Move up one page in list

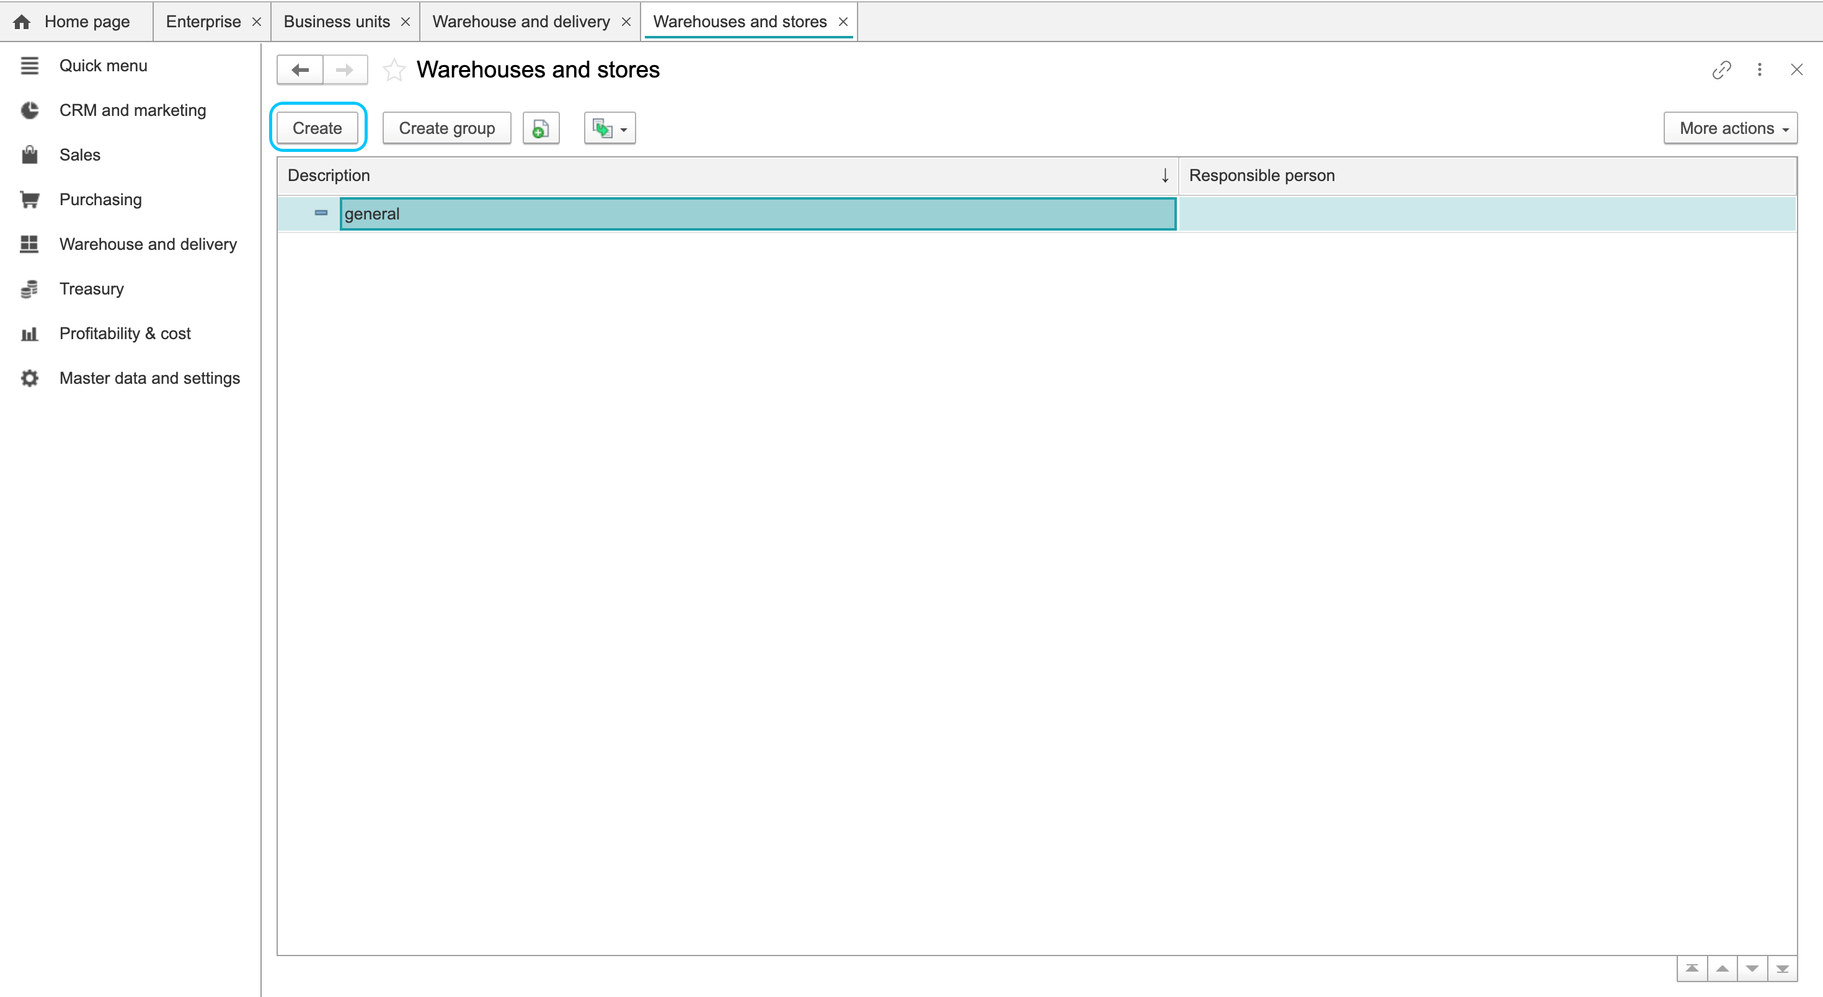pyautogui.click(x=1722, y=969)
